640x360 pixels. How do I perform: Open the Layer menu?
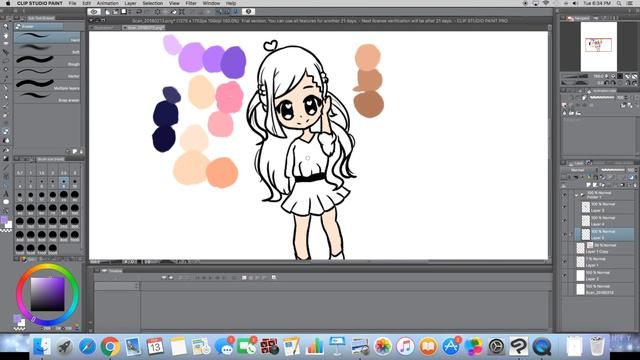coord(130,3)
